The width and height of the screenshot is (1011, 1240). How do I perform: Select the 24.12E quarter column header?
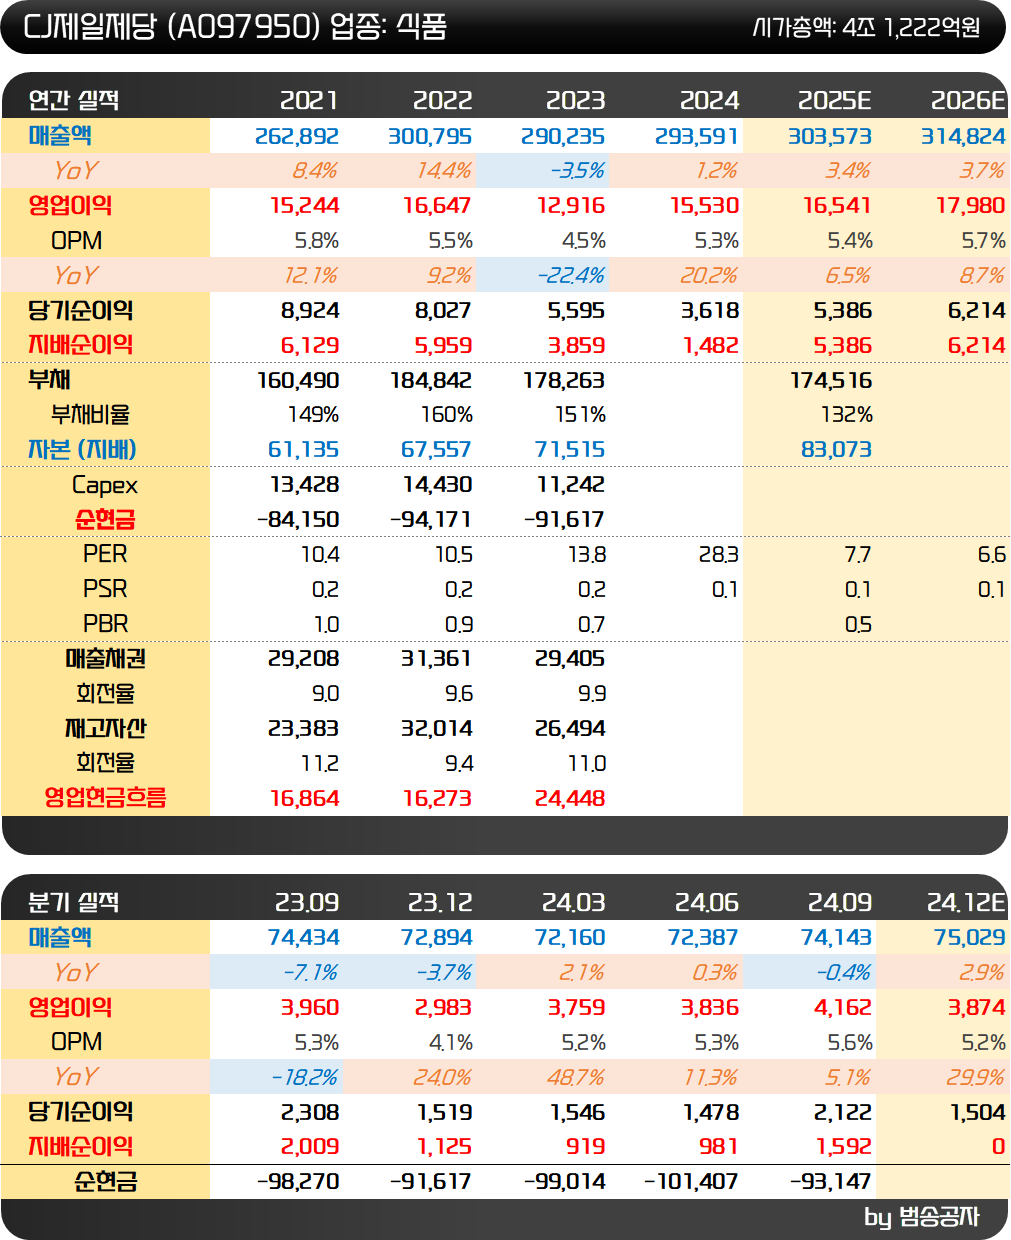(x=966, y=902)
